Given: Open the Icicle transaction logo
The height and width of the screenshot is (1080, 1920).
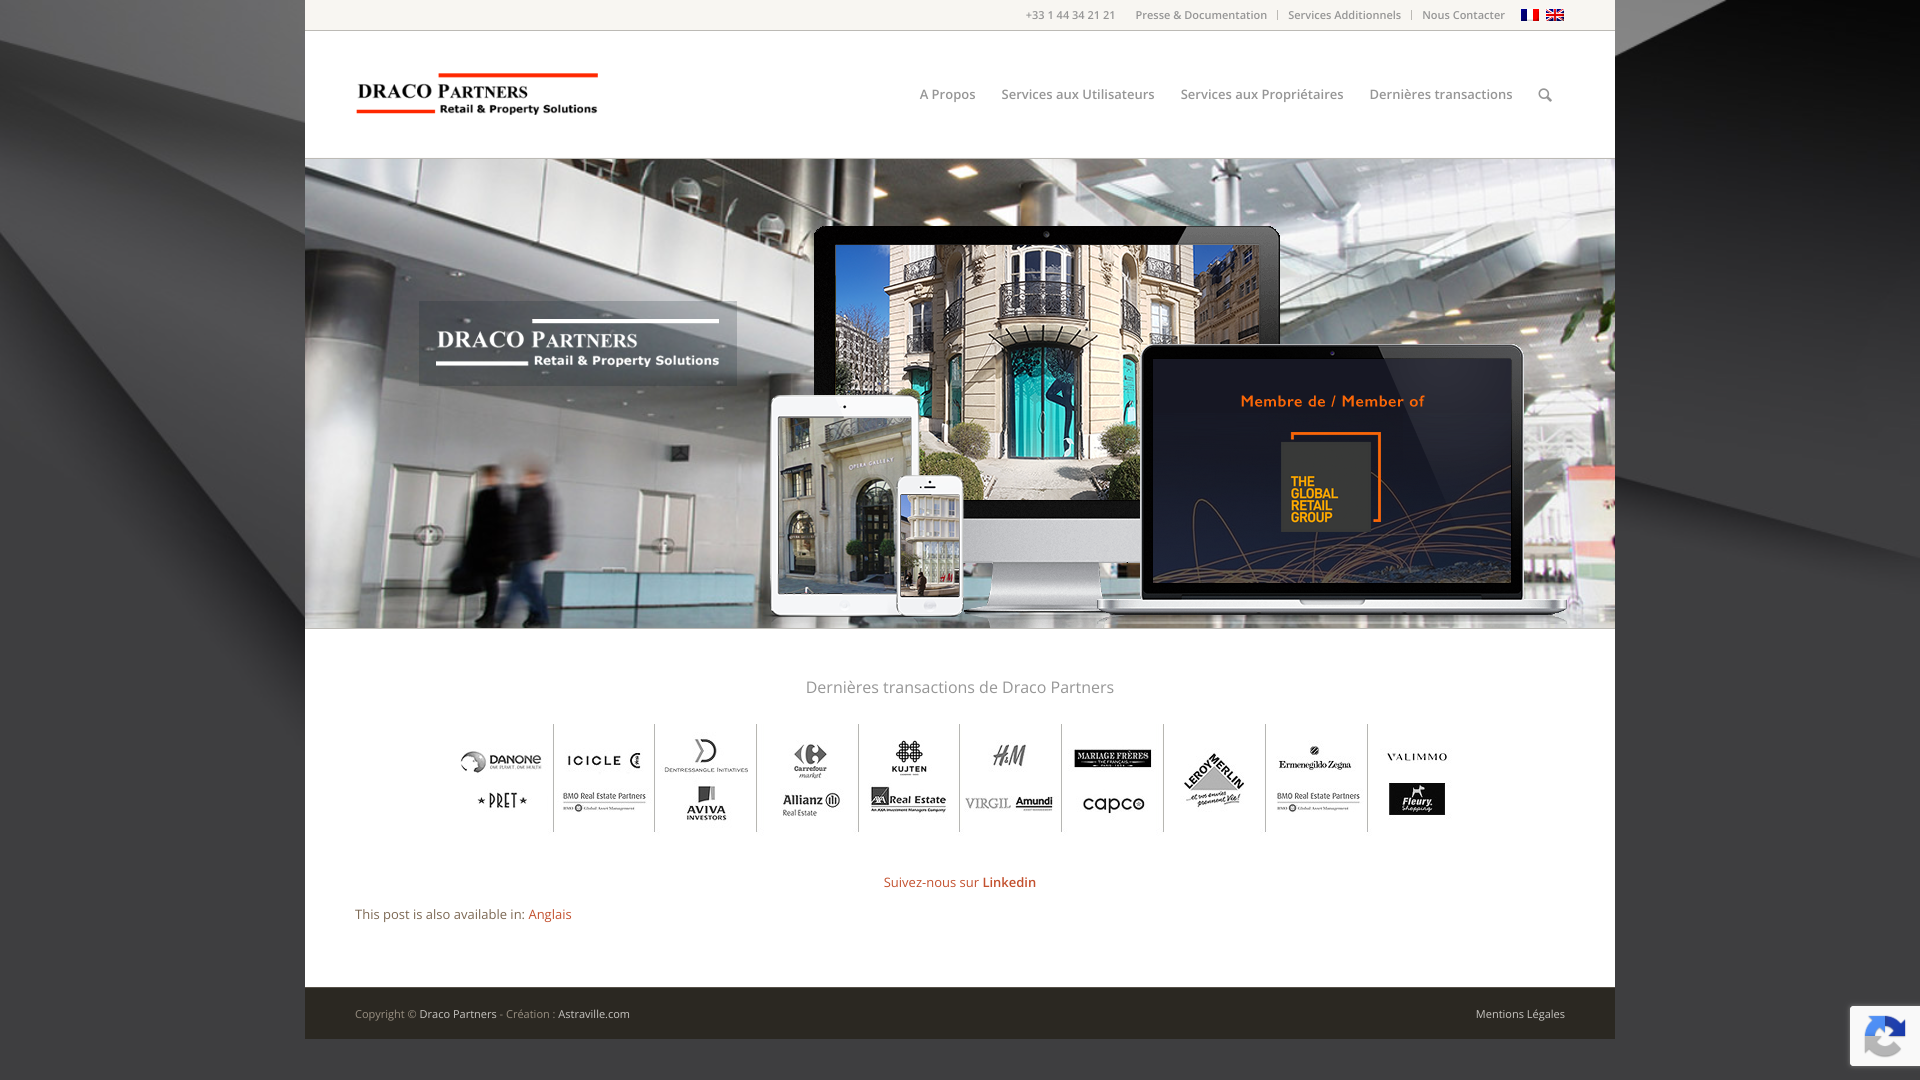Looking at the screenshot, I should [604, 760].
